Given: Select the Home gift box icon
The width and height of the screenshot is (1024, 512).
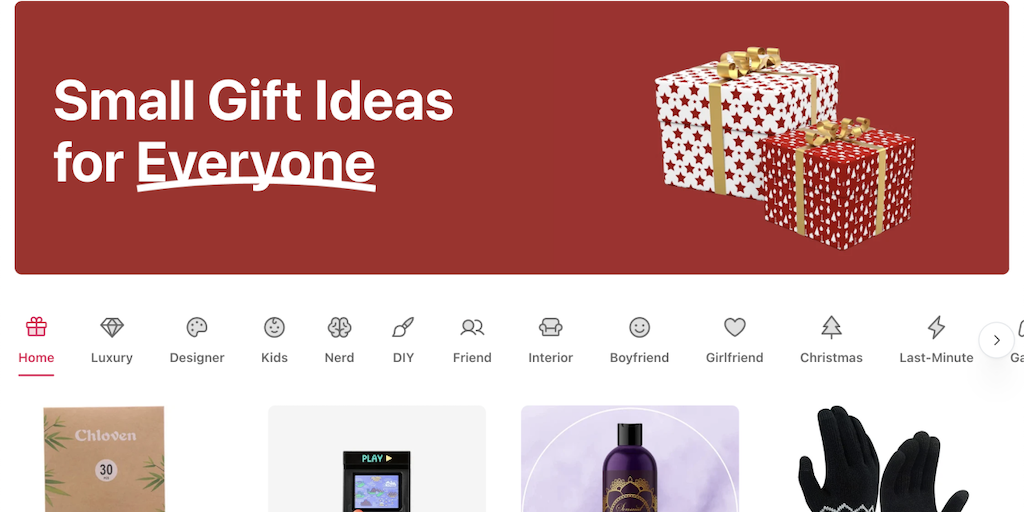Looking at the screenshot, I should pyautogui.click(x=36, y=327).
